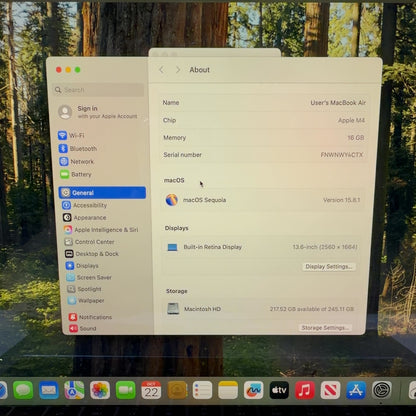
Task: Launch Apple TV from the Dock
Action: tap(279, 390)
